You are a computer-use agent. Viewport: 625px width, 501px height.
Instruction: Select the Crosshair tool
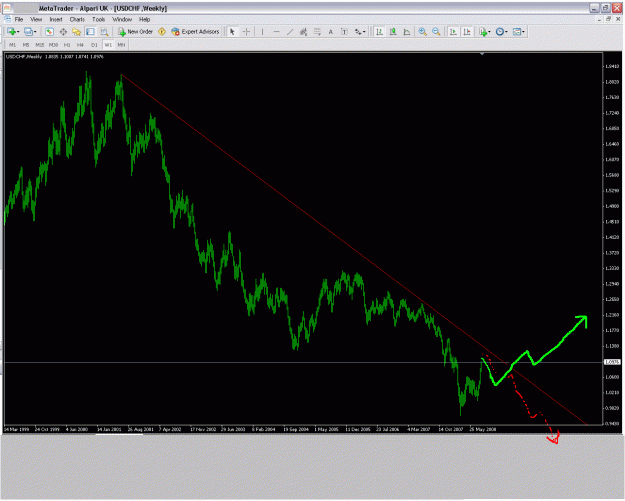(x=246, y=32)
